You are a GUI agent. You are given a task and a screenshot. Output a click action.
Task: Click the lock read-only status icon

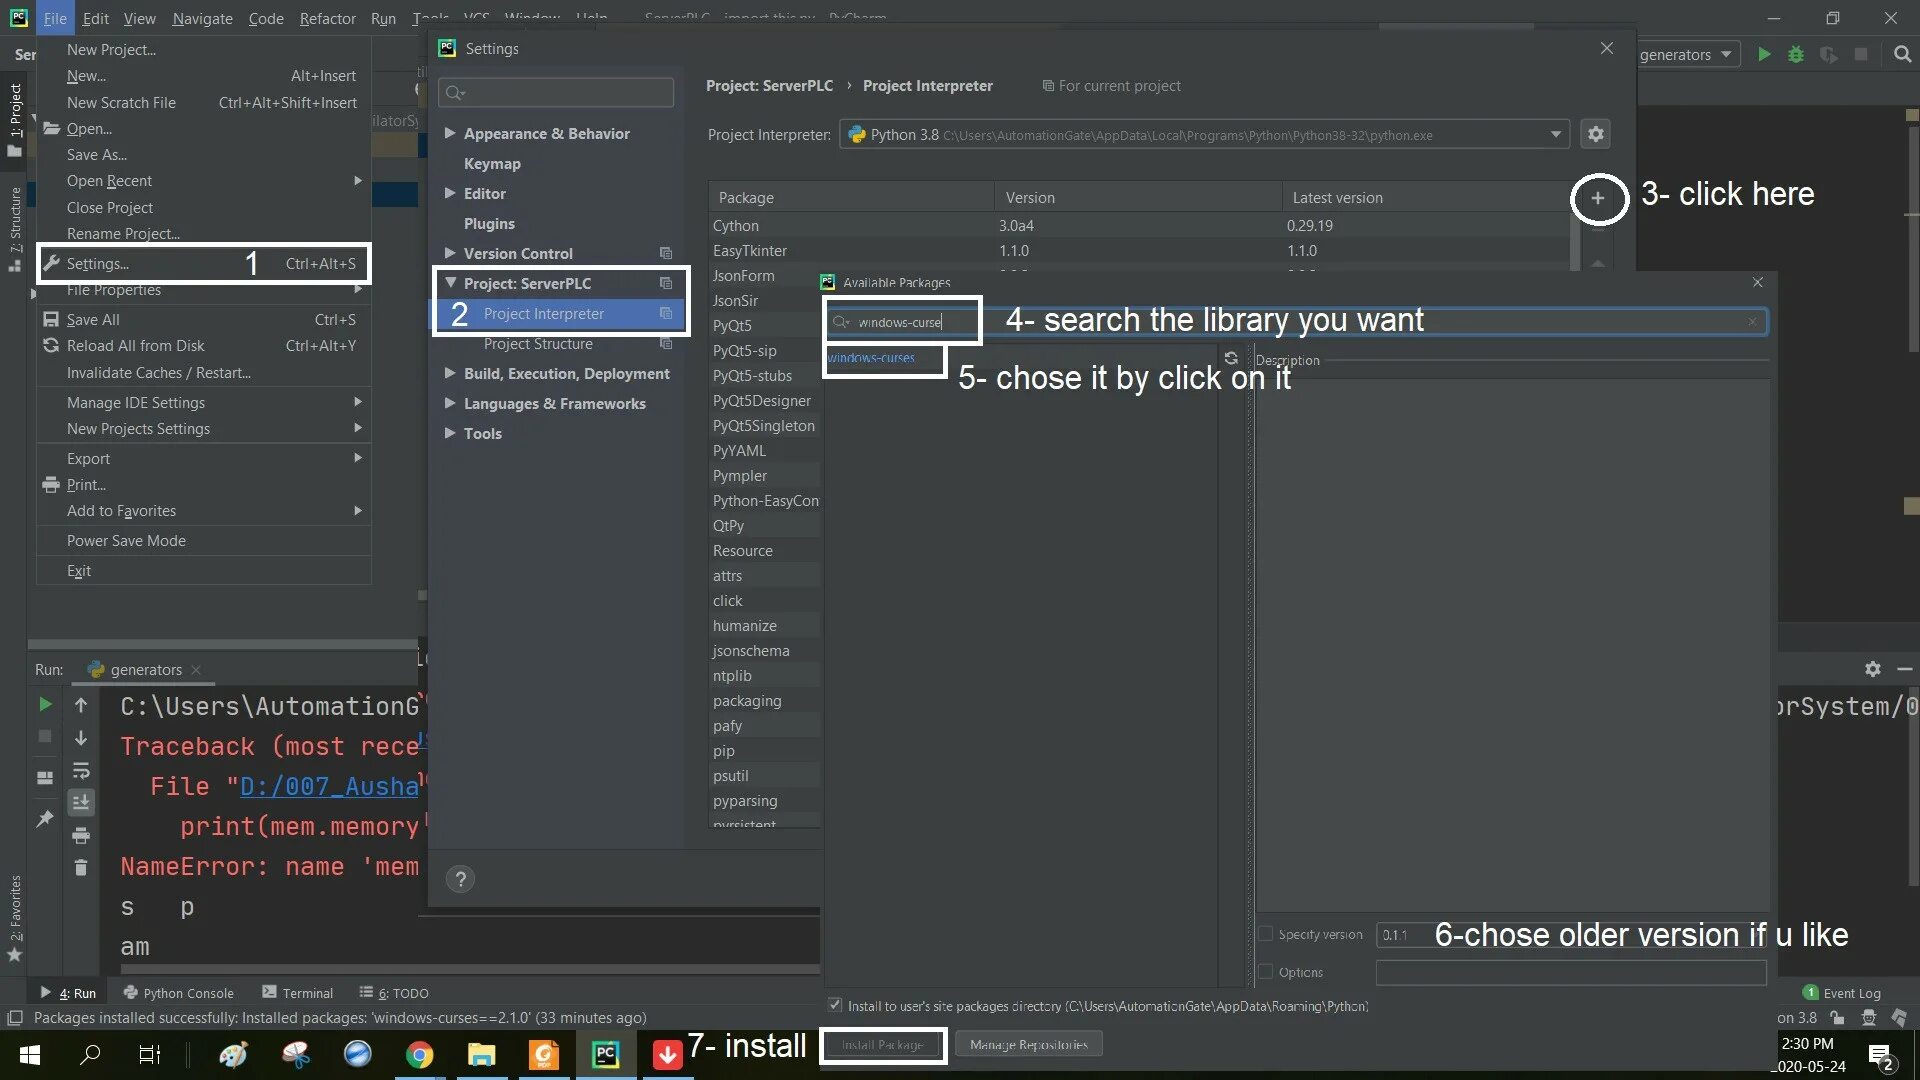tap(1837, 1018)
